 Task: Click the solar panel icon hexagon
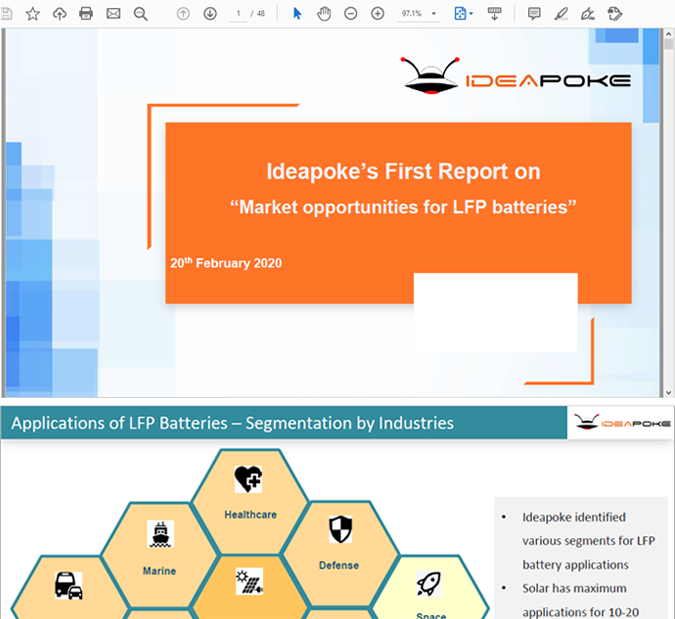[x=249, y=582]
